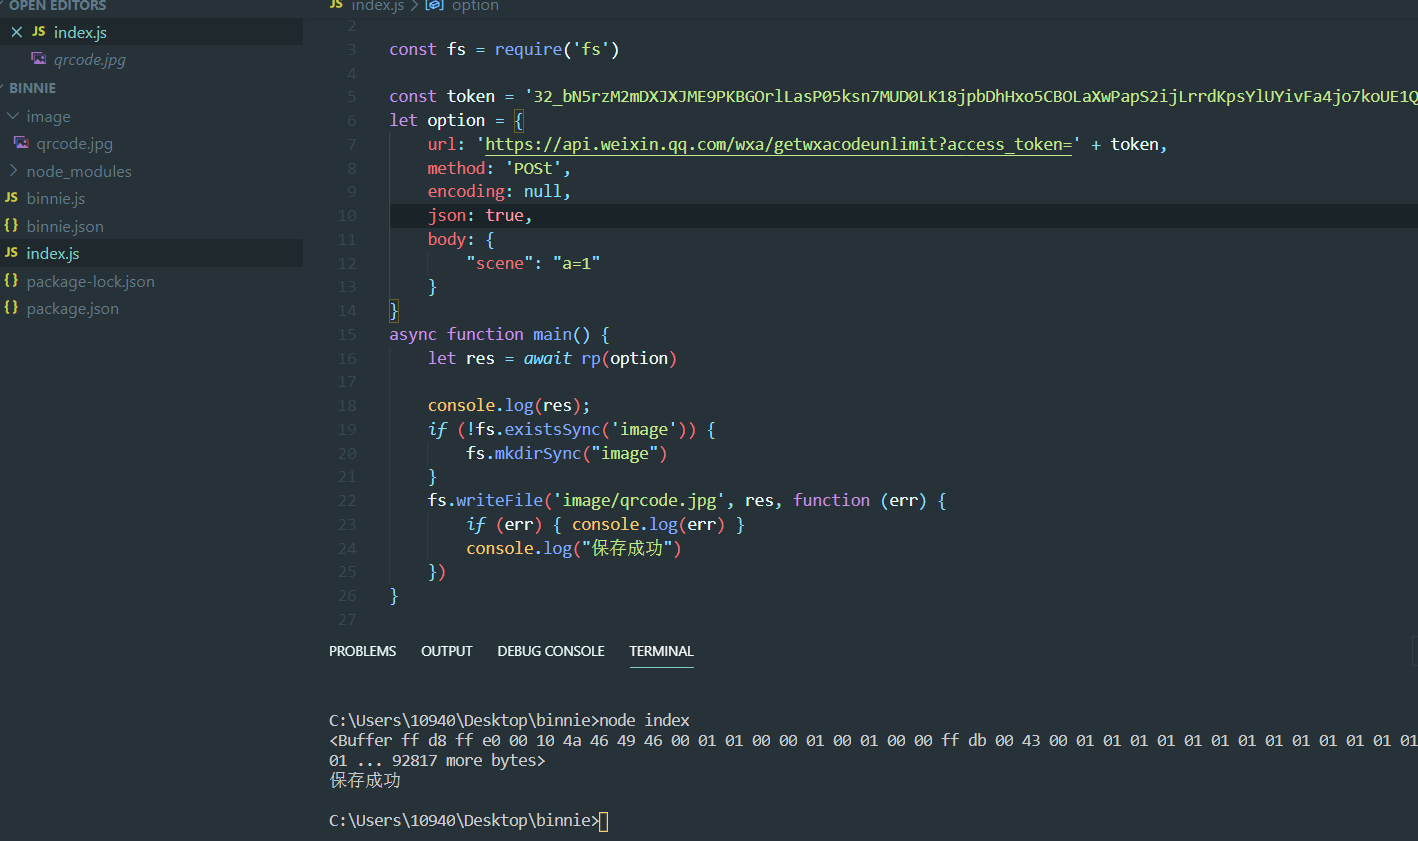Place cursor on true after json
The width and height of the screenshot is (1418, 841).
point(505,215)
